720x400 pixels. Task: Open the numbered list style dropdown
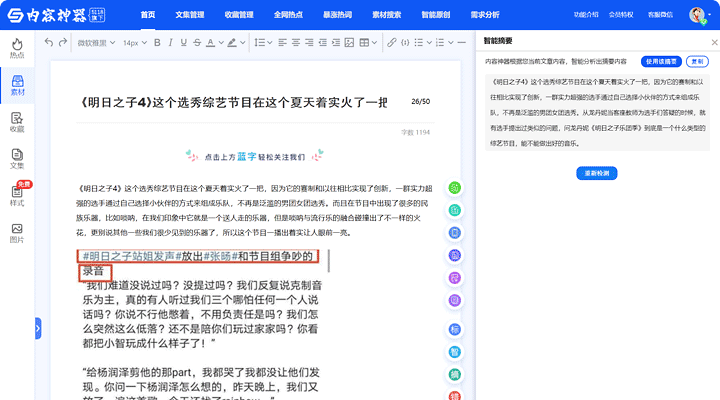450,43
